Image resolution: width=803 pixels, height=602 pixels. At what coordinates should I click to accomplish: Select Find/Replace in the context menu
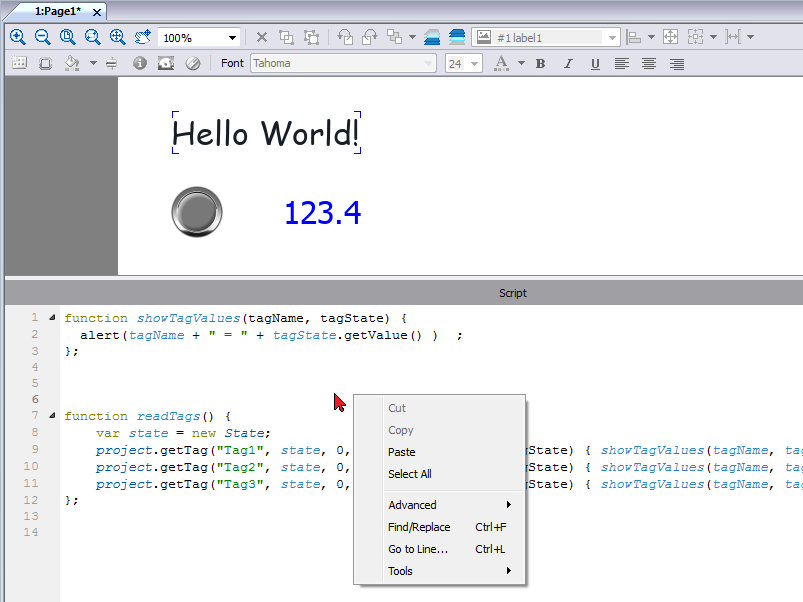click(x=419, y=527)
